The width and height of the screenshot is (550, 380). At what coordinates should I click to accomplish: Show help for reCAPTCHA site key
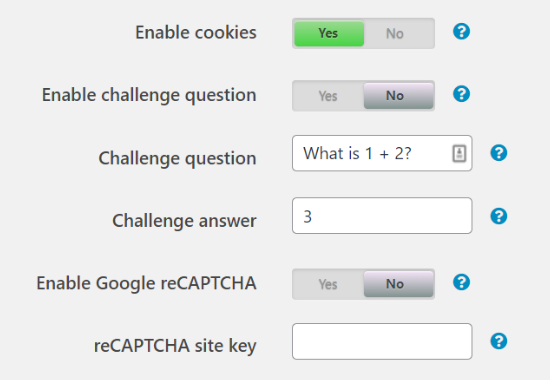pos(498,341)
